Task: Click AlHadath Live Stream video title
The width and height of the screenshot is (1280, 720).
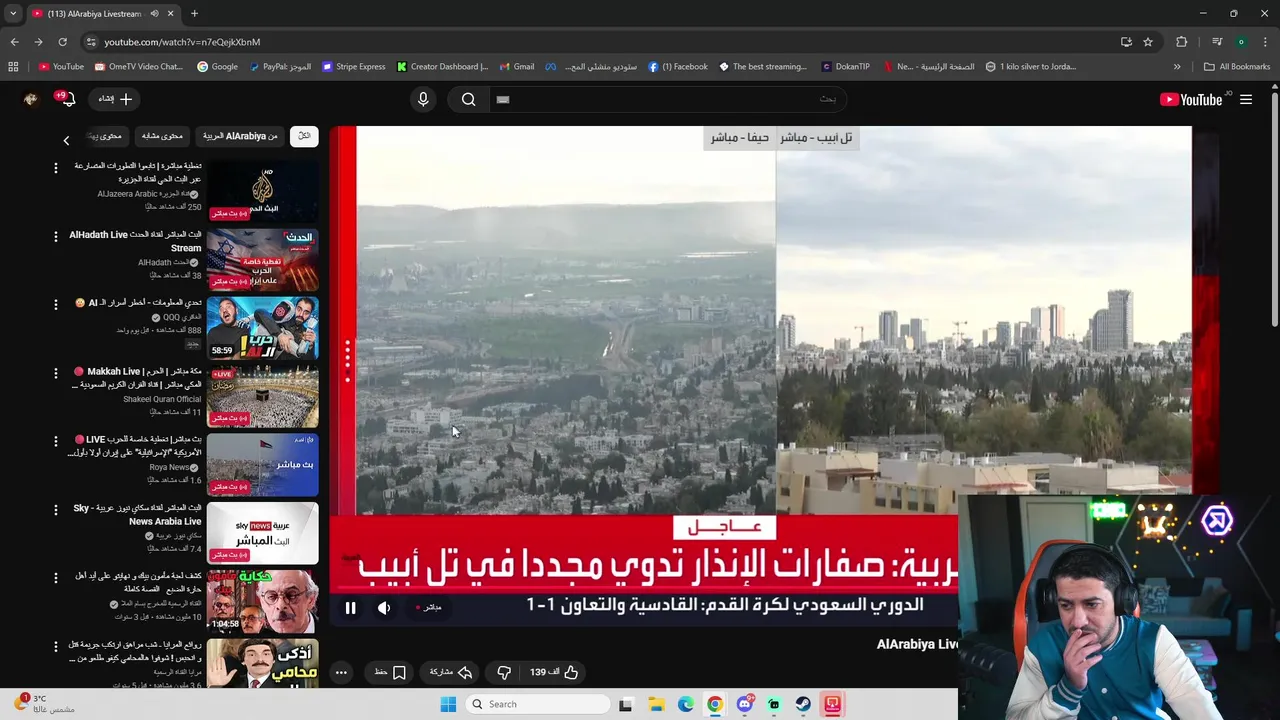Action: (x=135, y=241)
